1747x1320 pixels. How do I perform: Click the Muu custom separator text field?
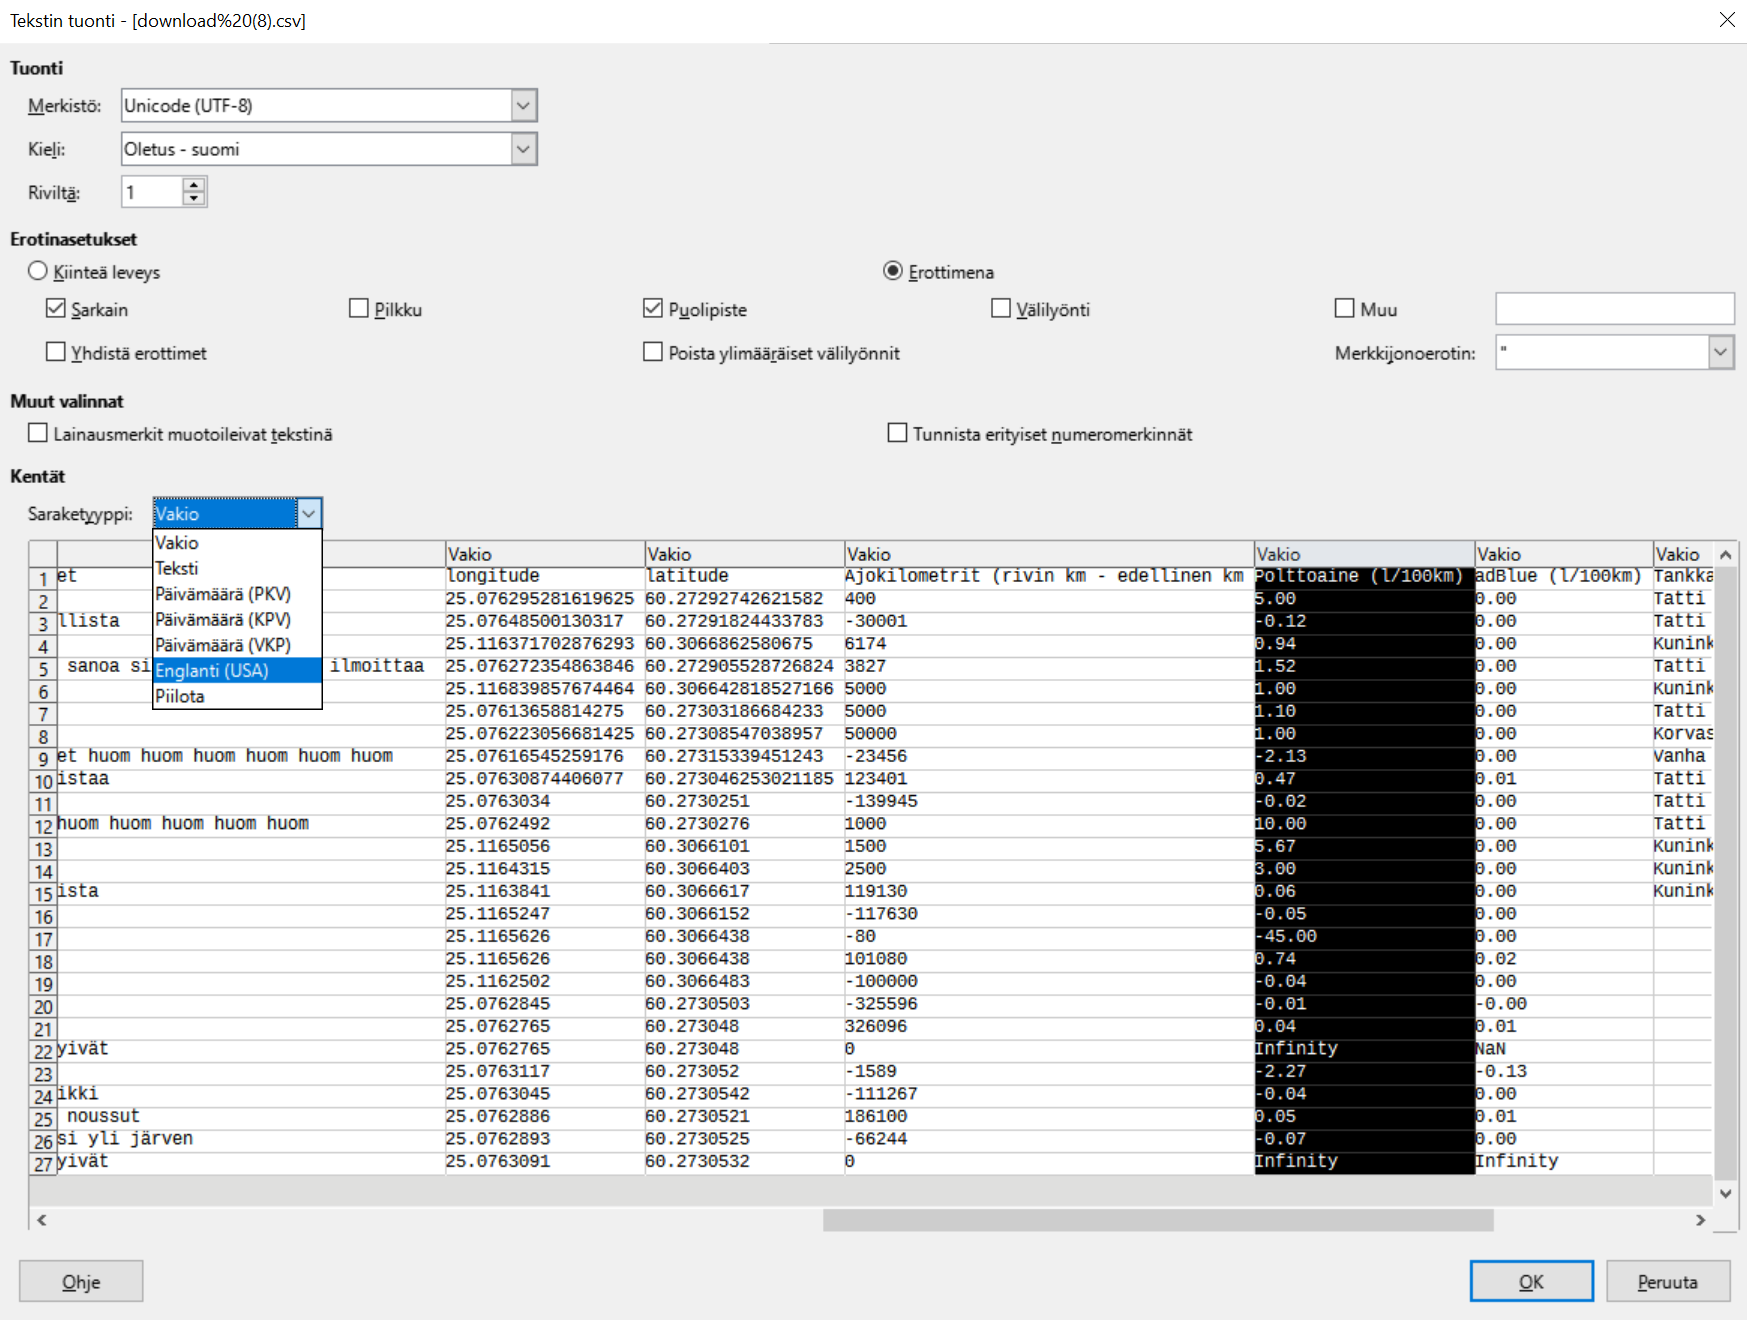tap(1615, 309)
